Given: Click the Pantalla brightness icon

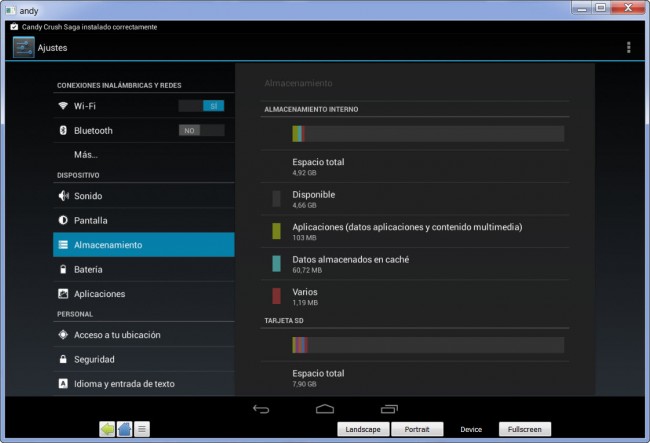Looking at the screenshot, I should click(63, 220).
